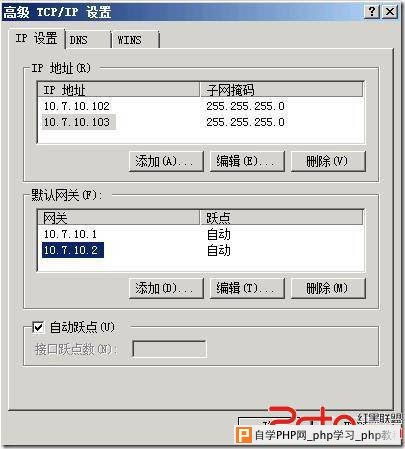Click 编辑(E) button for IP addresses
Viewport: 405px width, 449px height.
pos(247,161)
